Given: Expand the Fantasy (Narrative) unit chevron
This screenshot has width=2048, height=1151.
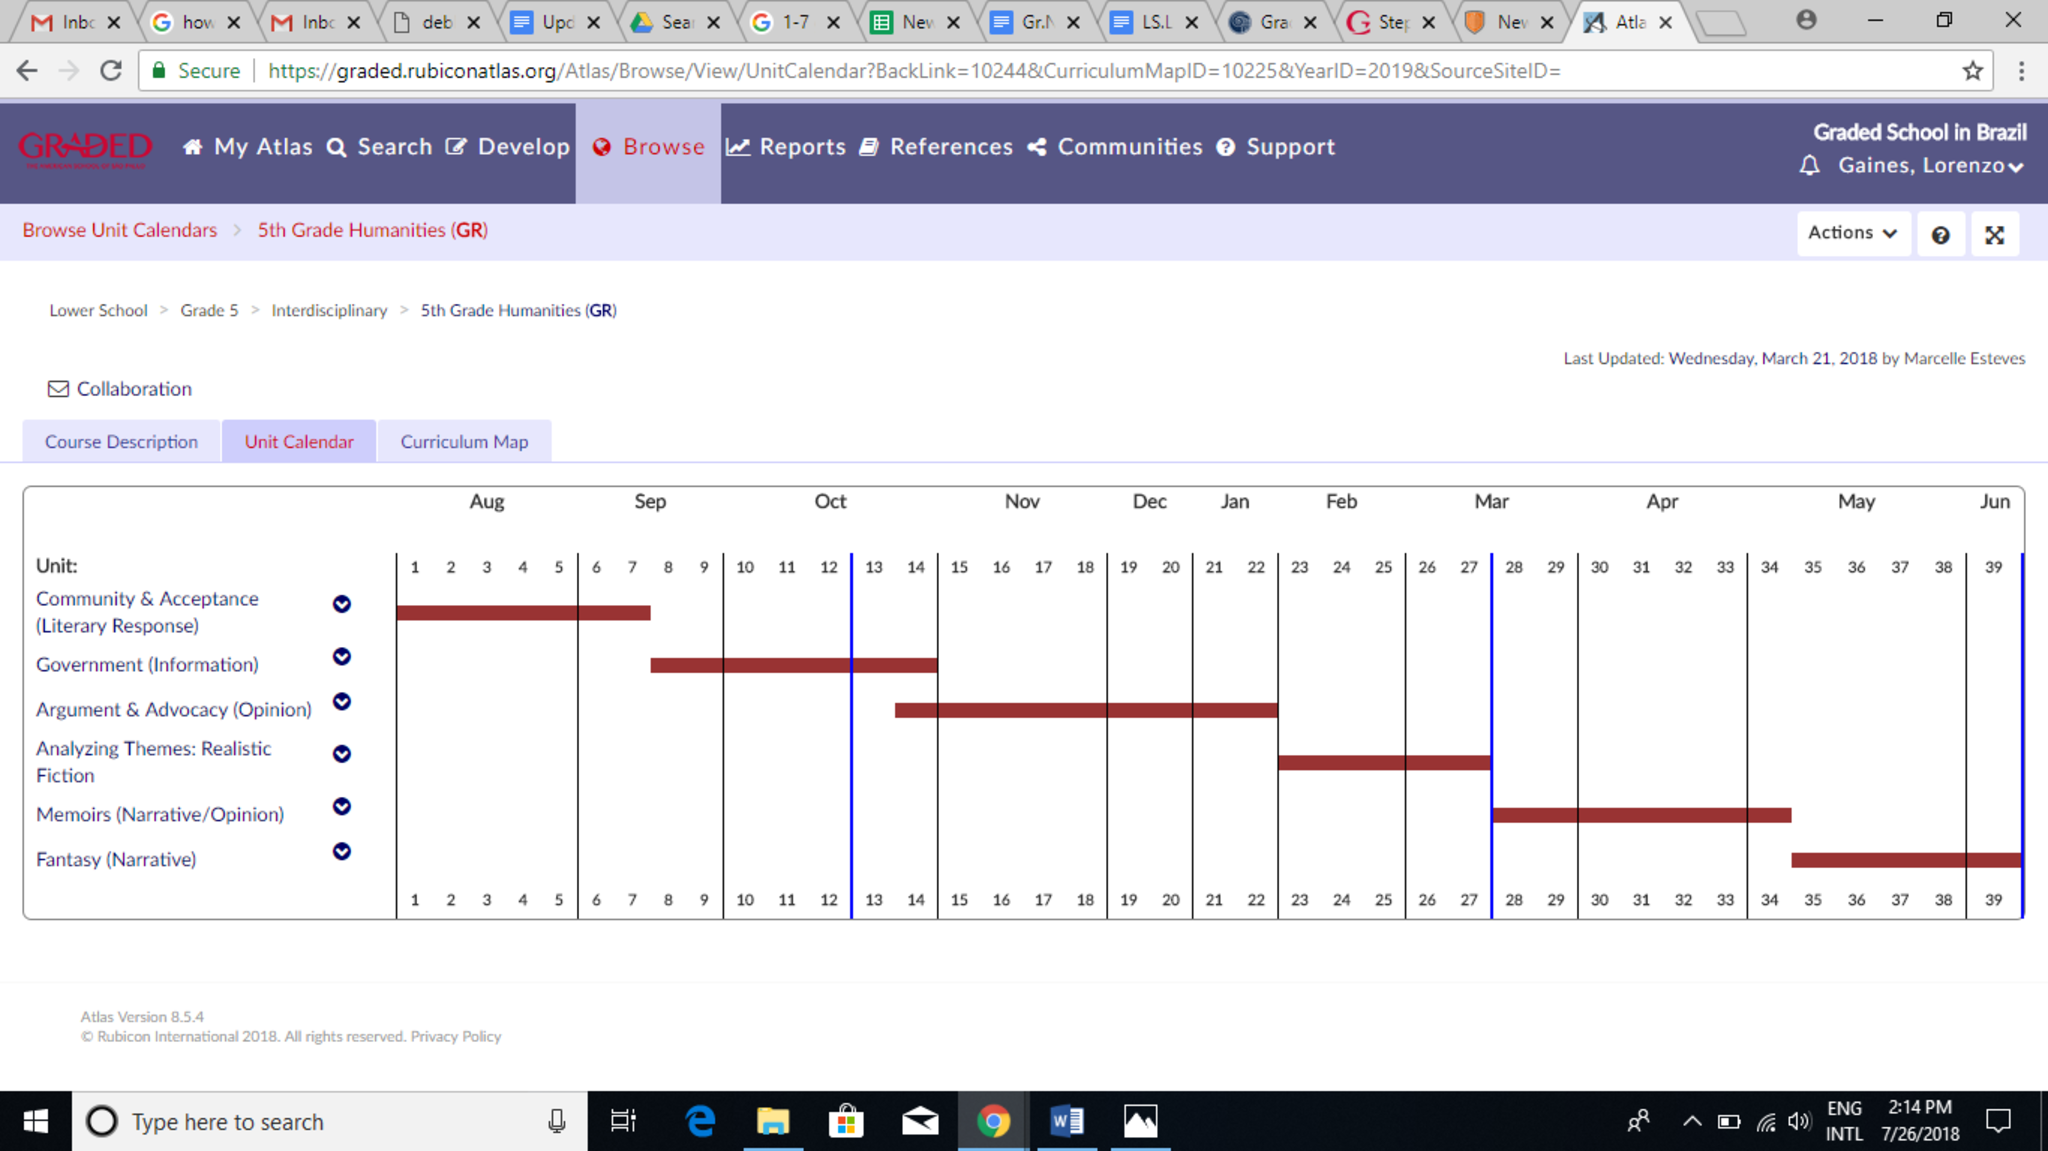Looking at the screenshot, I should tap(342, 851).
